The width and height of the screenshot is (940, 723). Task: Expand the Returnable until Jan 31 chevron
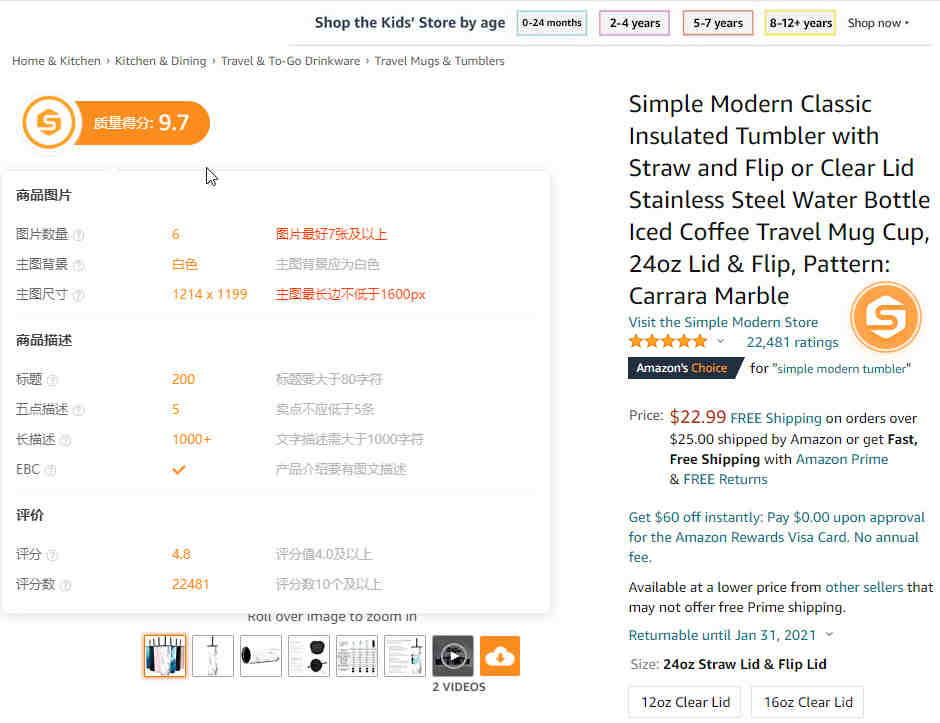point(829,634)
